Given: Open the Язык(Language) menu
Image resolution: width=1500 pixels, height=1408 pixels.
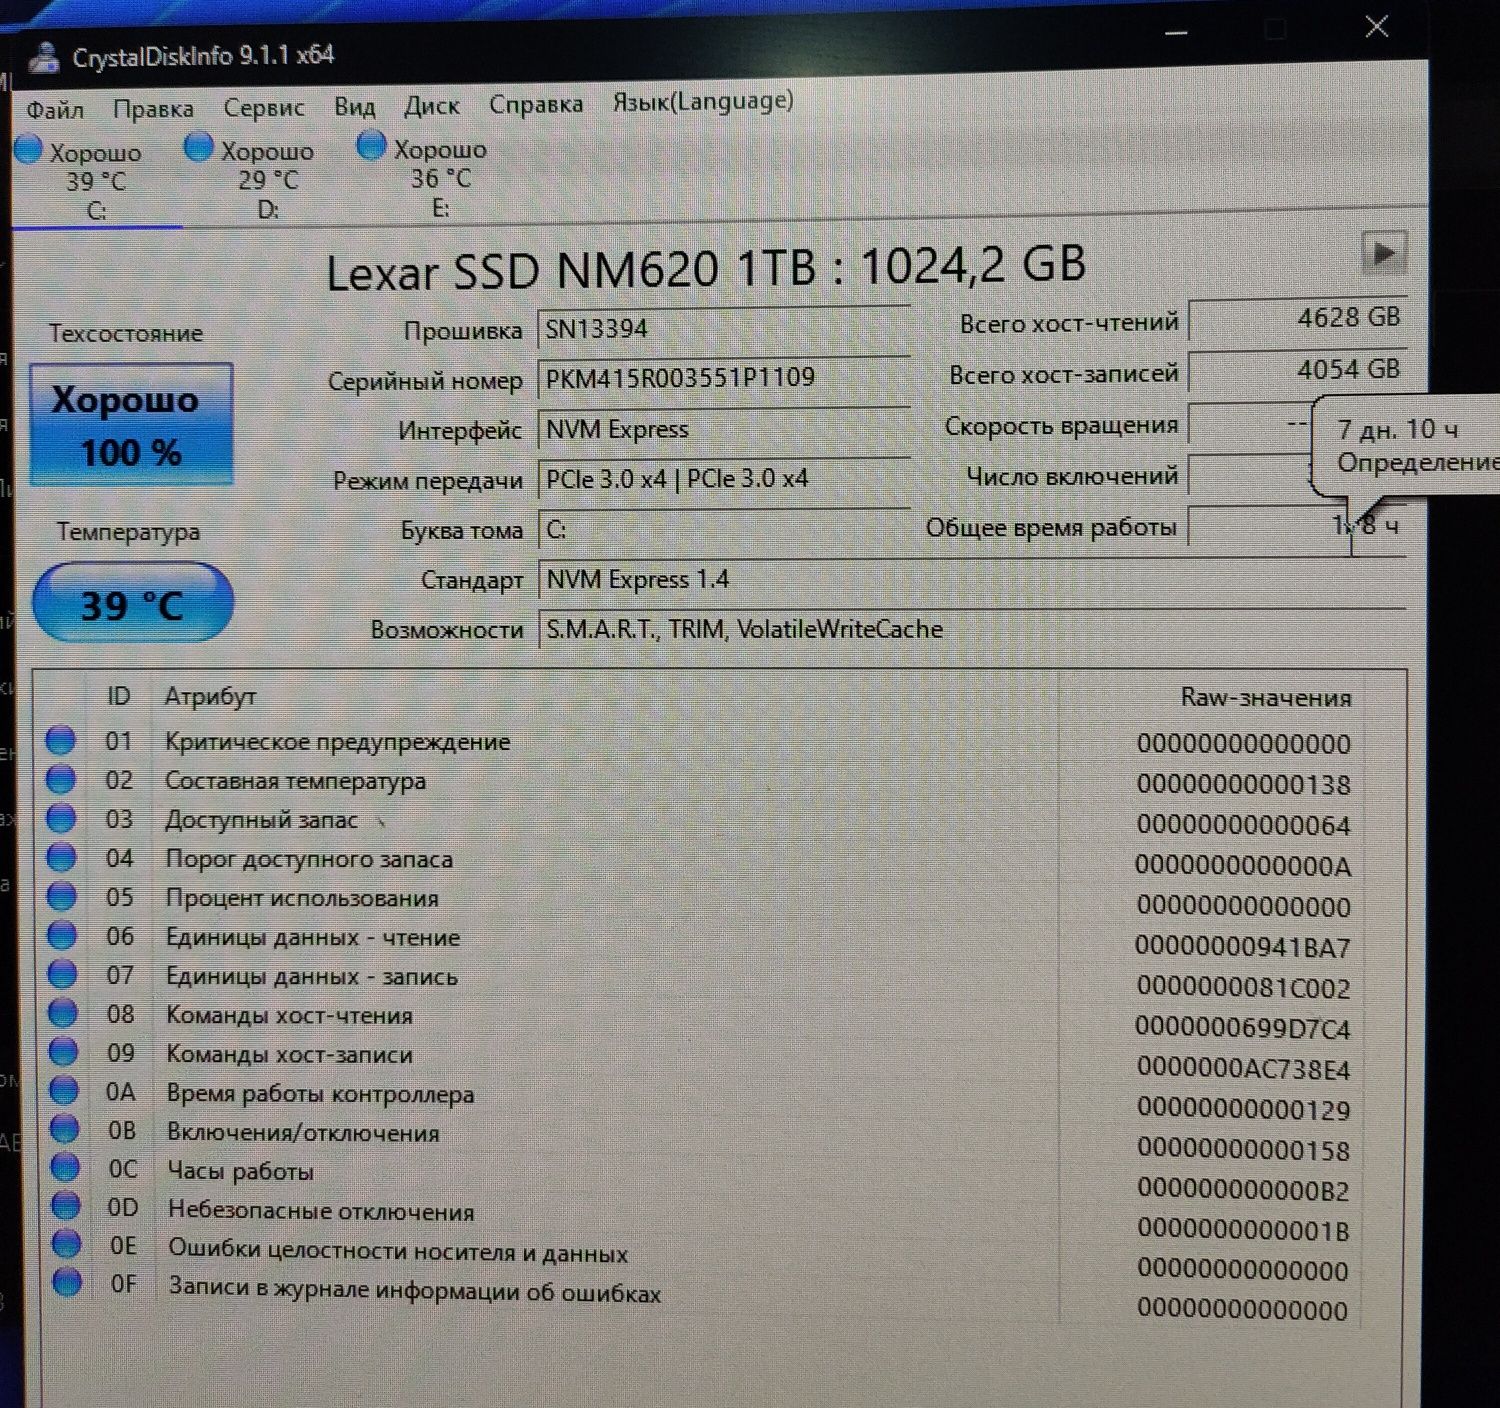Looking at the screenshot, I should tap(703, 102).
